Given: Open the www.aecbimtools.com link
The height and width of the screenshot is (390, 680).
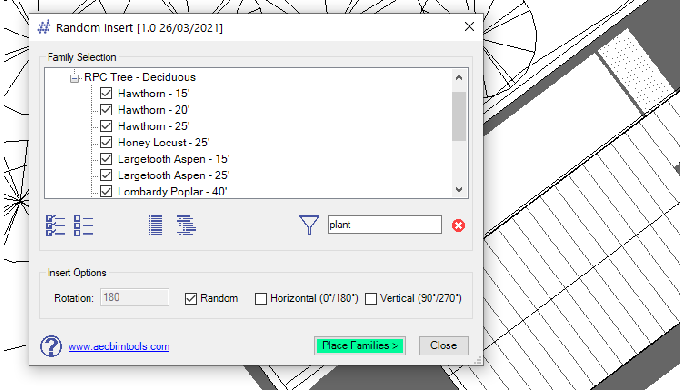Looking at the screenshot, I should (x=119, y=347).
